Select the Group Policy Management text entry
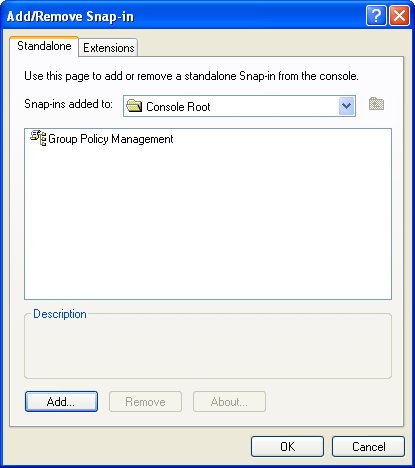Screen dimensions: 415x468 (x=111, y=139)
